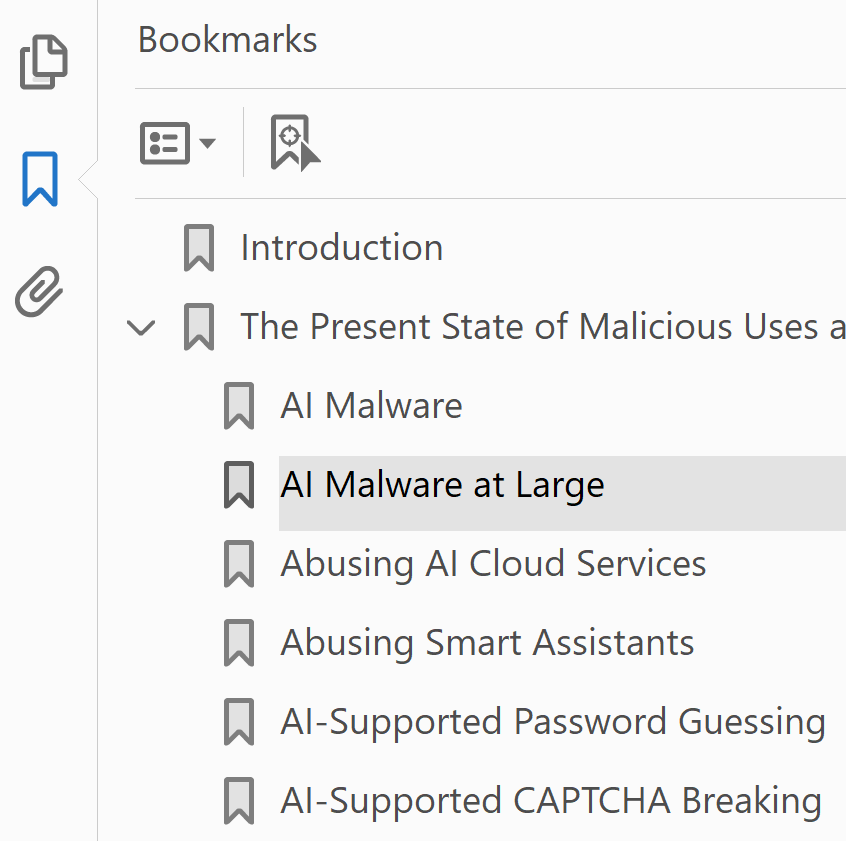Collapse the Present State of Malicious Uses section
Screen dimensions: 846x841
click(144, 327)
